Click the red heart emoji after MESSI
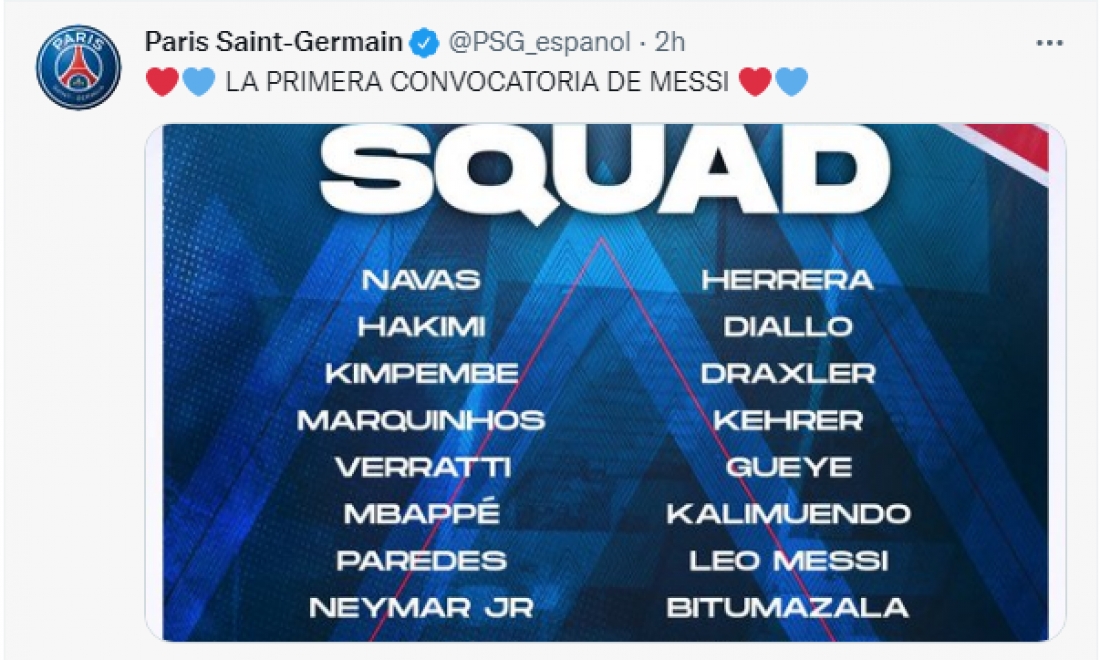 (755, 81)
